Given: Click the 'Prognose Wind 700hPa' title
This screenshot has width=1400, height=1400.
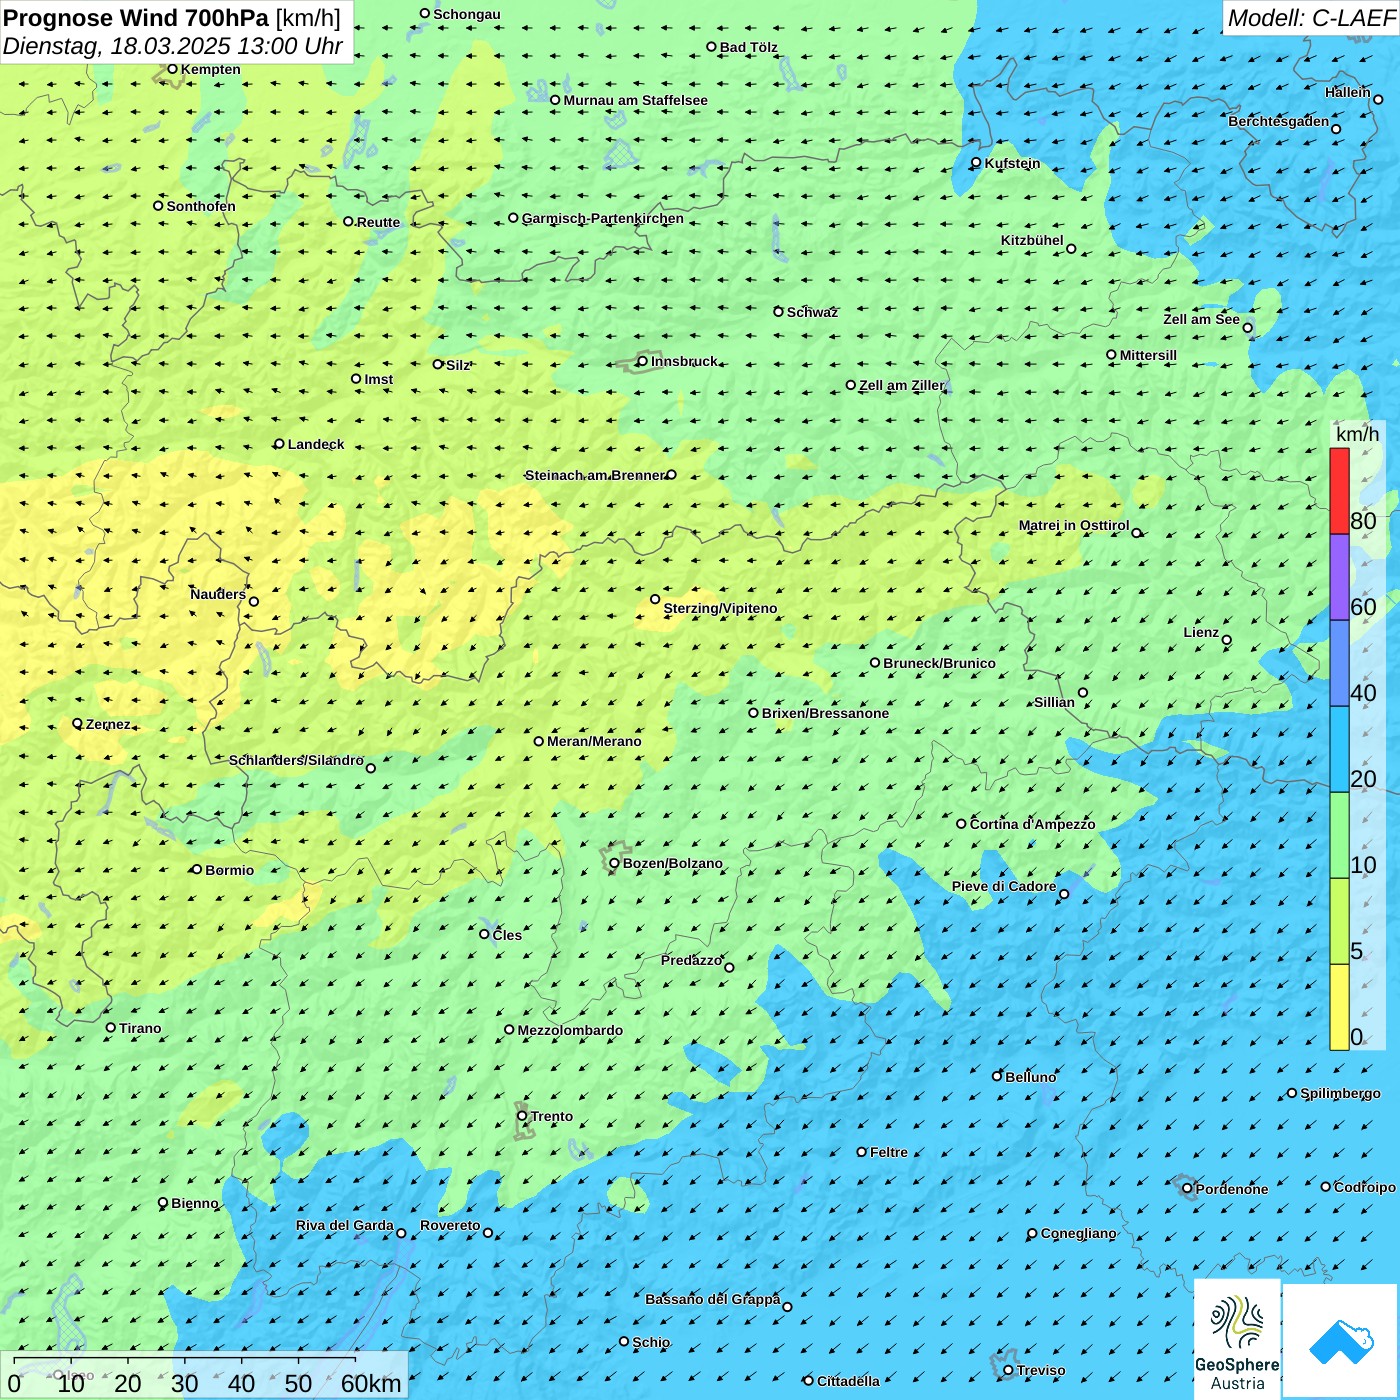Looking at the screenshot, I should pyautogui.click(x=136, y=18).
